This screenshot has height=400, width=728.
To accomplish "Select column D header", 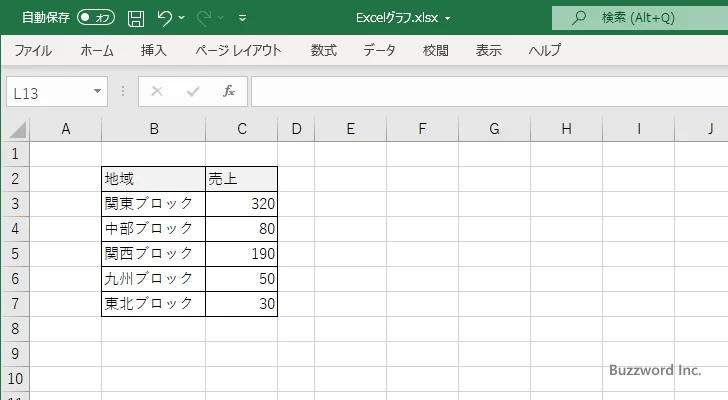I will click(296, 129).
